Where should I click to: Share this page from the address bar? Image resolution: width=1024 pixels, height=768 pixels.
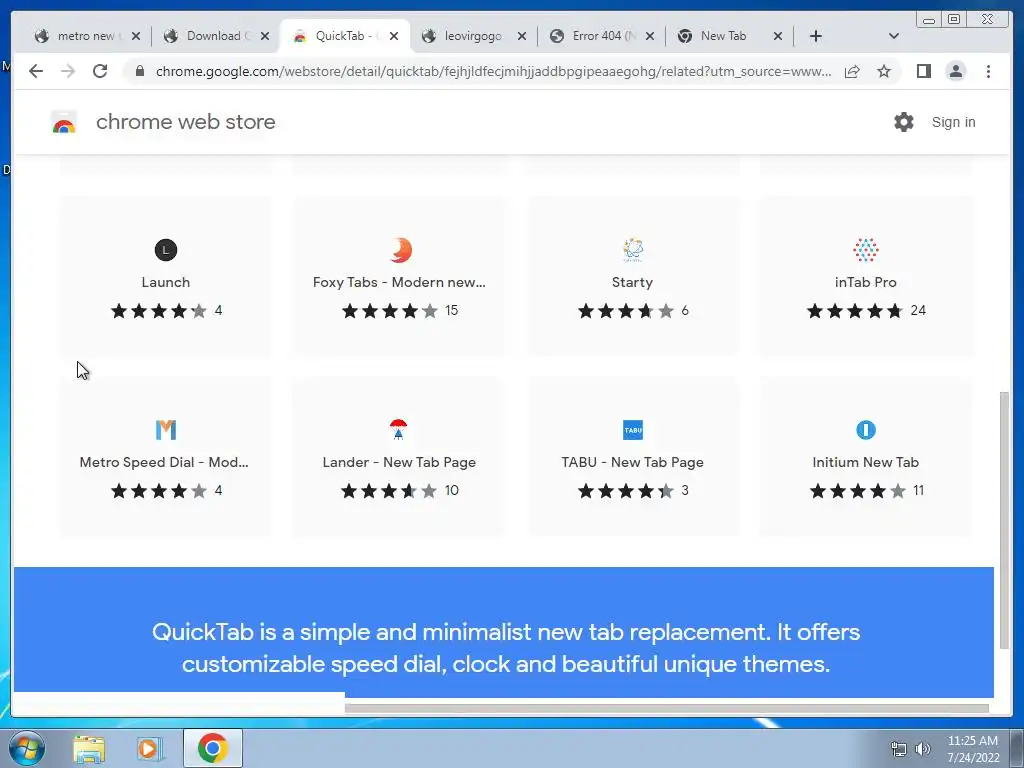[x=852, y=71]
